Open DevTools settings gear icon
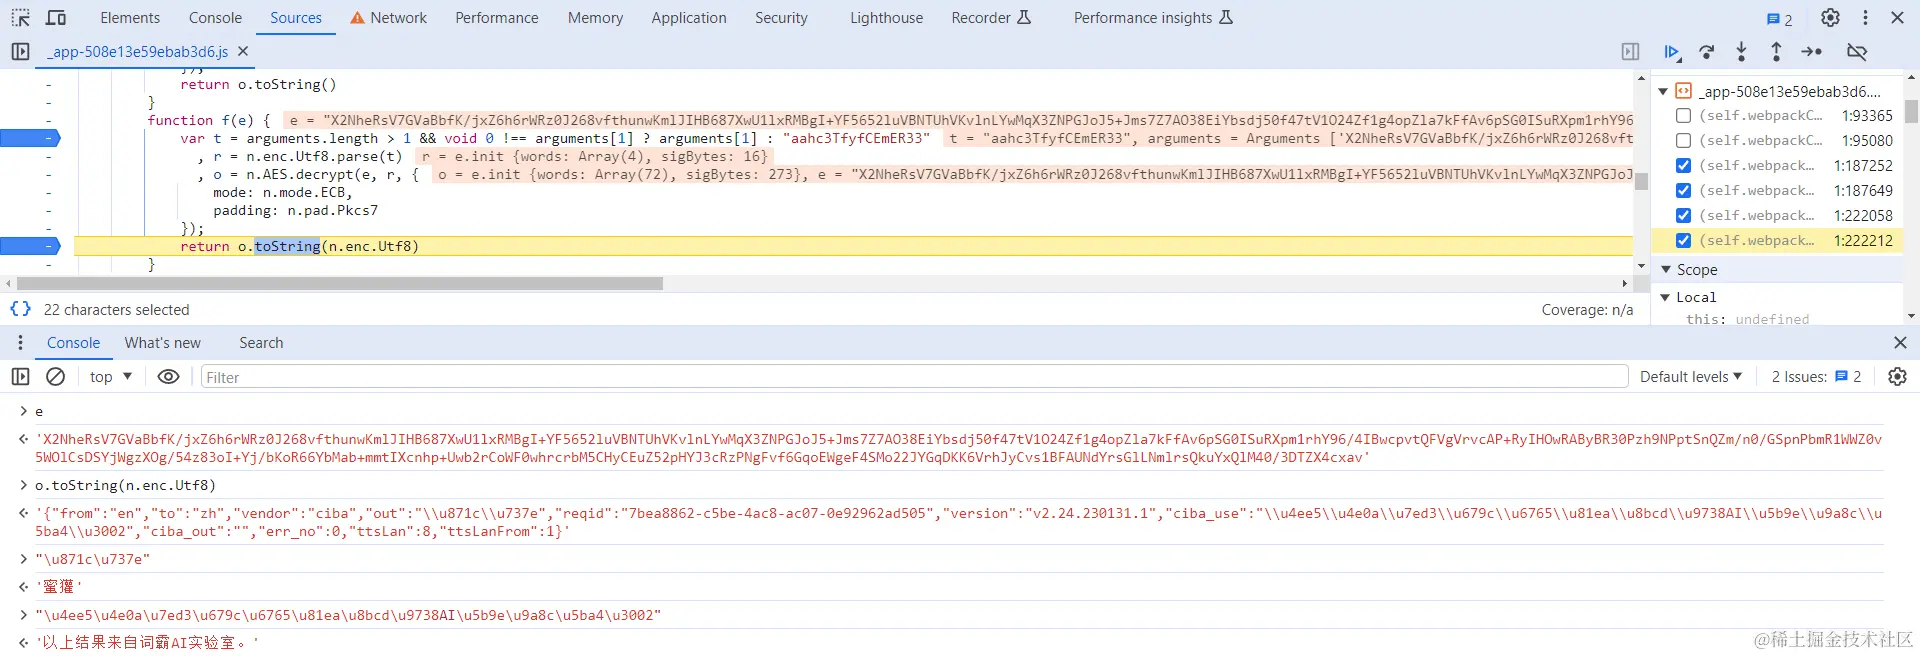This screenshot has height=656, width=1920. tap(1830, 18)
